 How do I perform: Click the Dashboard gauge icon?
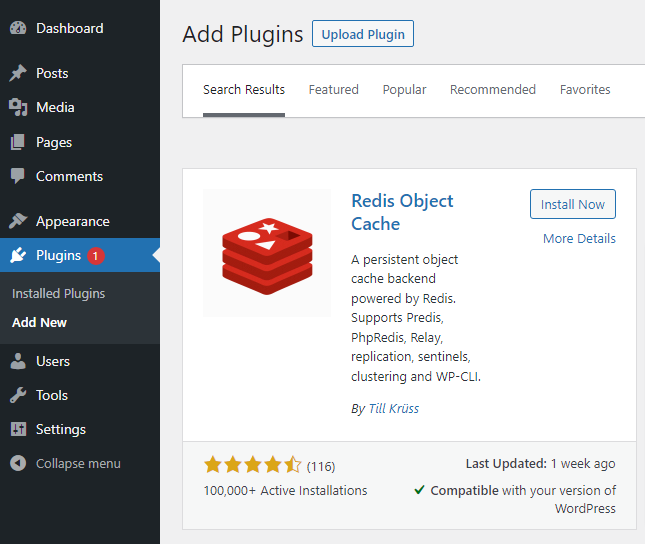point(18,28)
